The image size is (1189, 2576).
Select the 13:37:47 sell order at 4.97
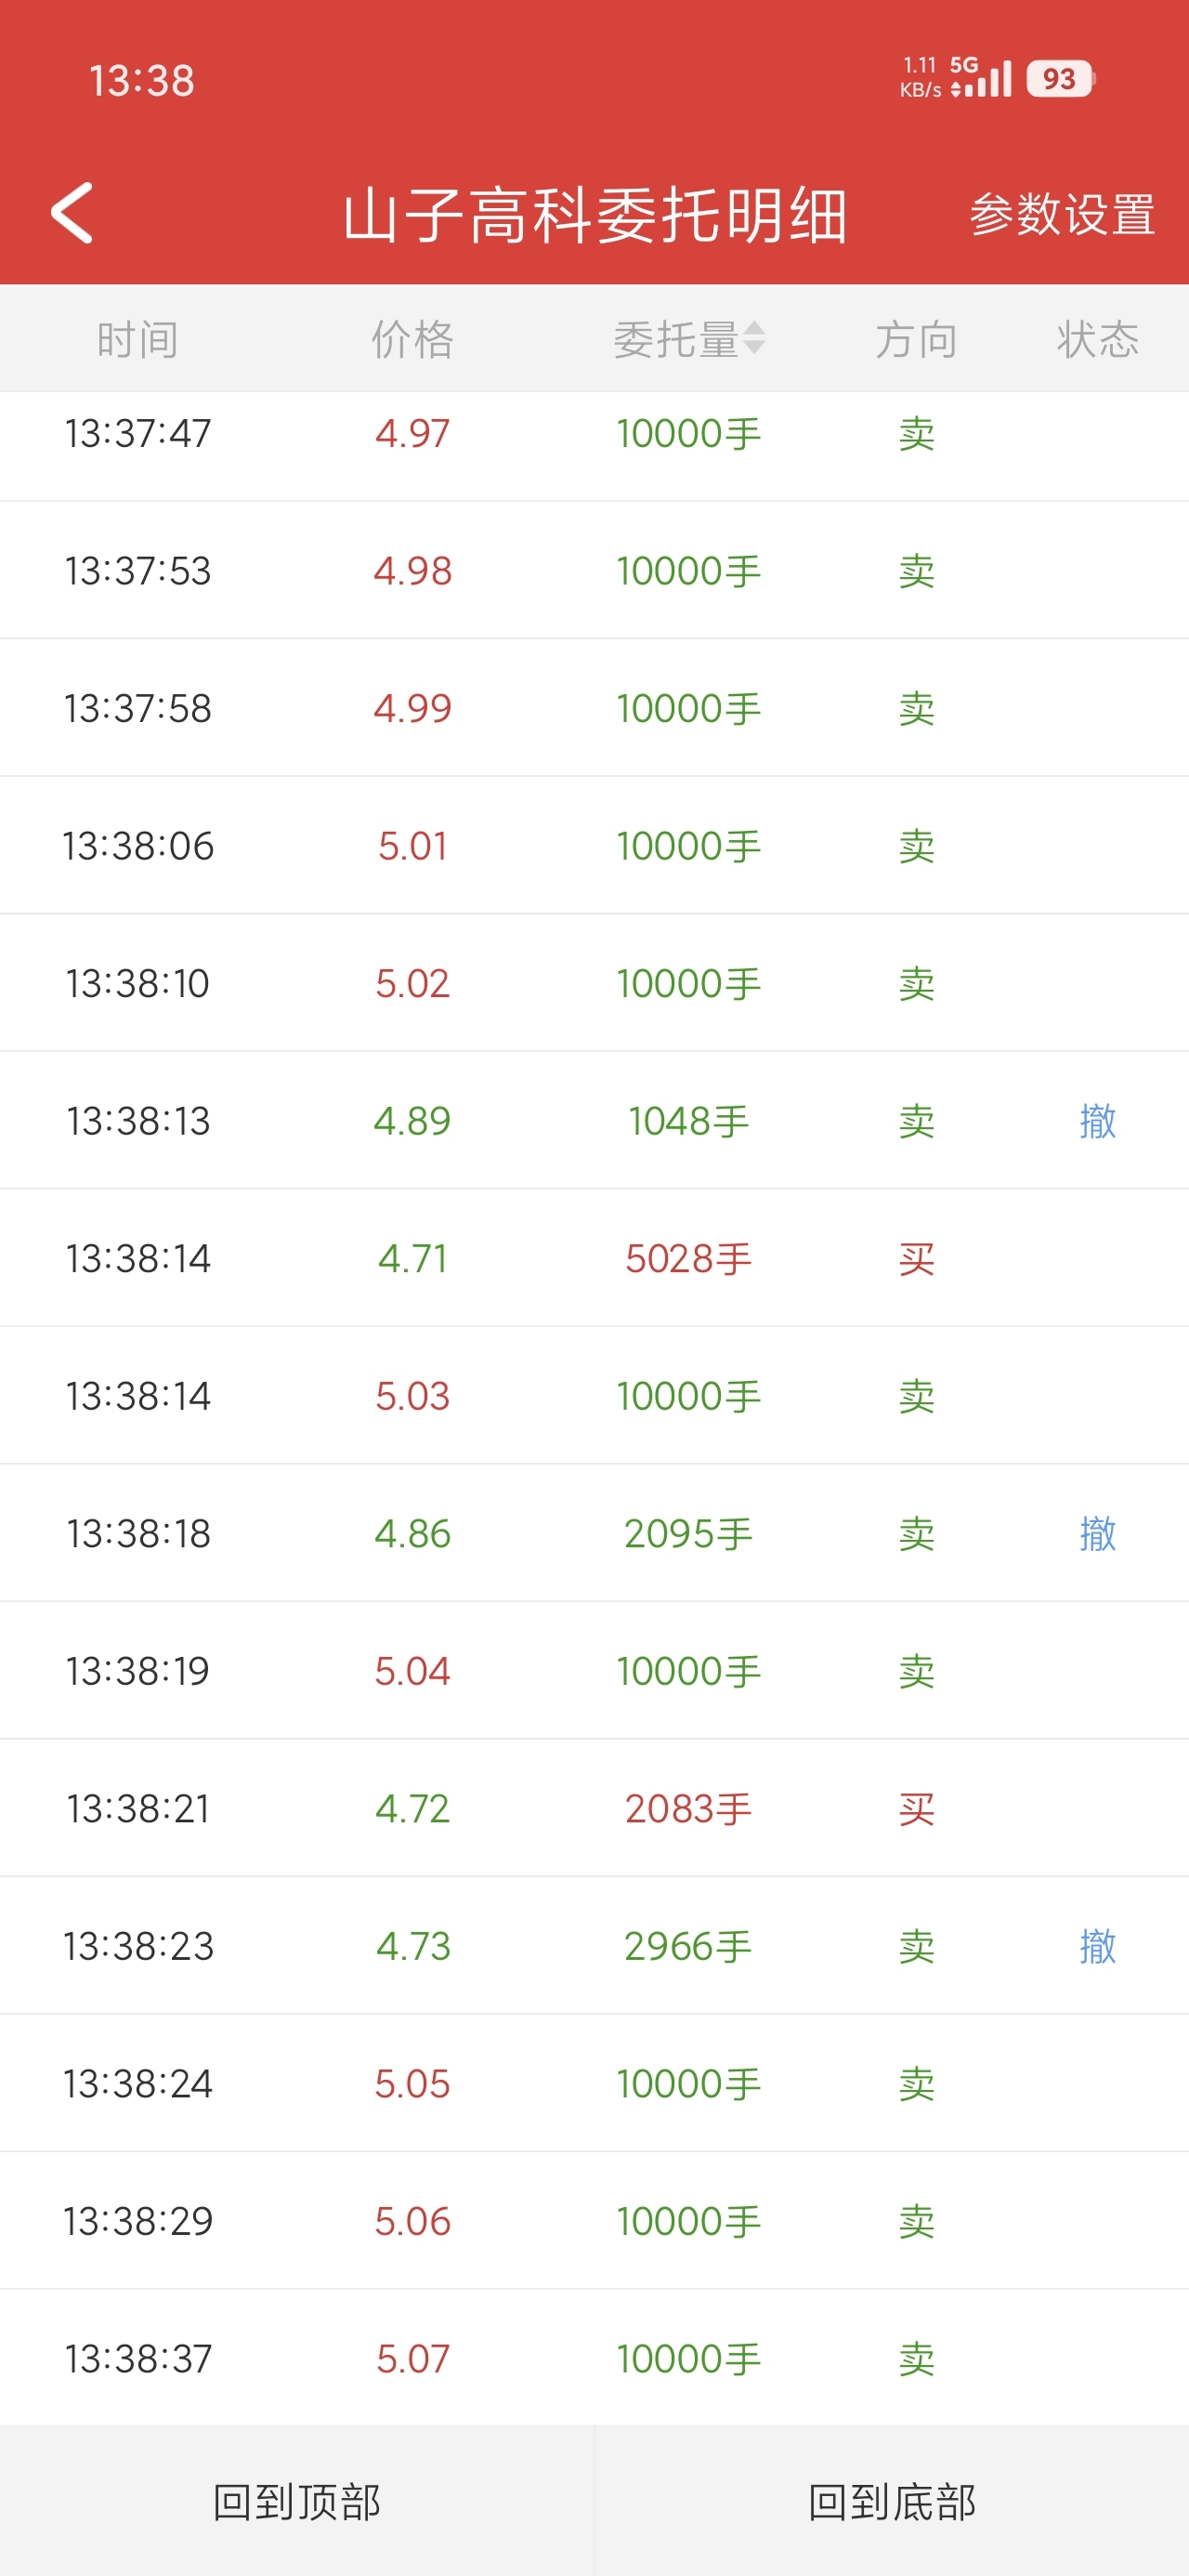[412, 434]
